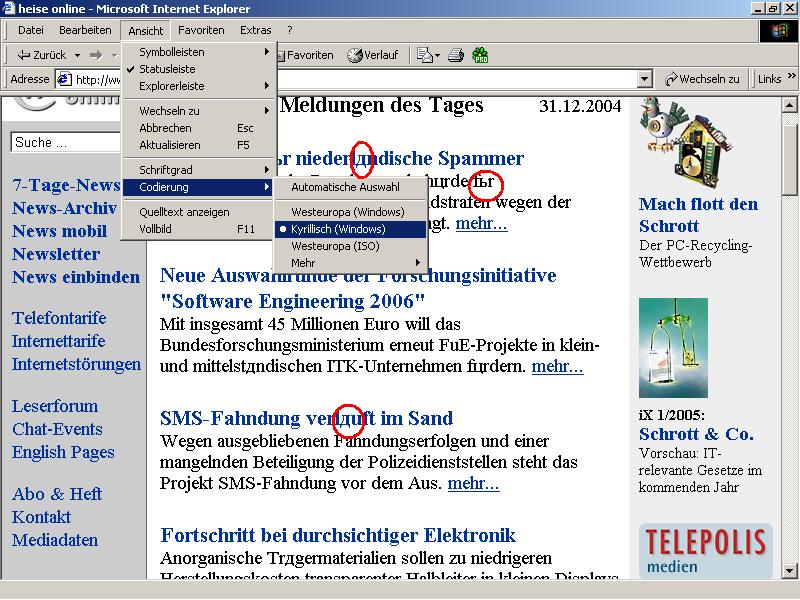Image resolution: width=800 pixels, height=600 pixels.
Task: Open the Favoriten menu in menu bar
Action: click(201, 31)
